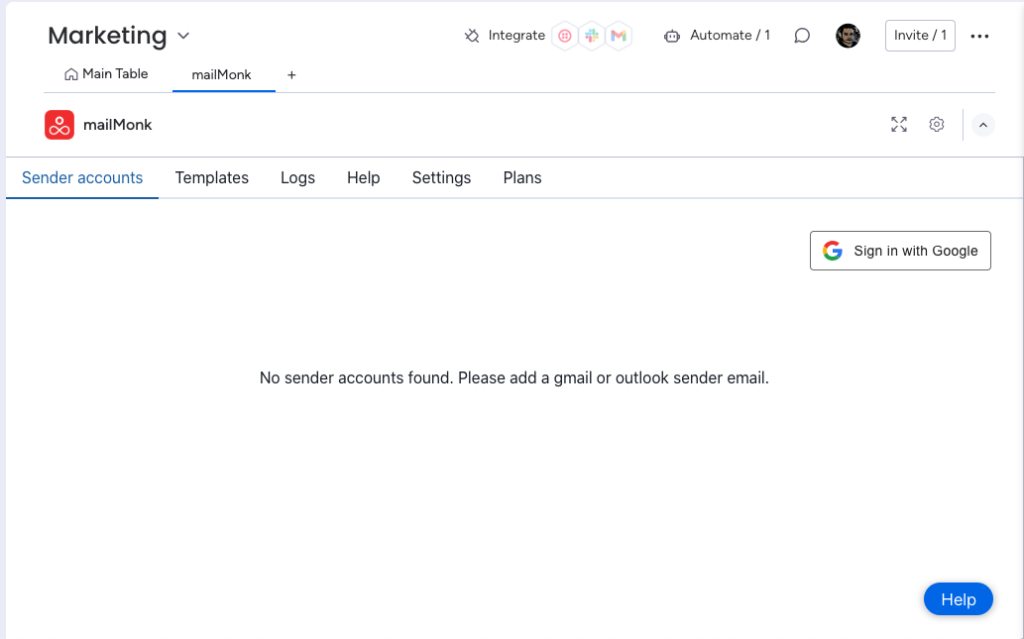The width and height of the screenshot is (1024, 639).
Task: Open the board discussion chat icon
Action: pos(802,36)
